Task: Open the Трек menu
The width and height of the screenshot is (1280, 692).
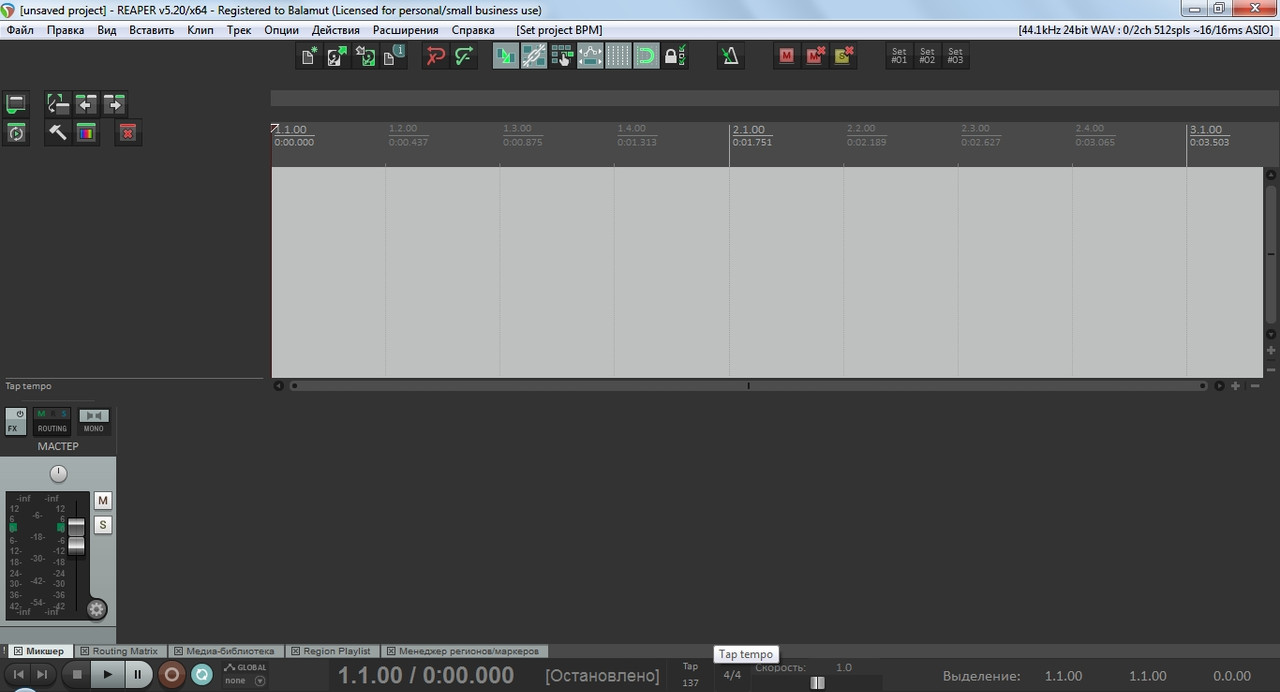Action: point(239,30)
